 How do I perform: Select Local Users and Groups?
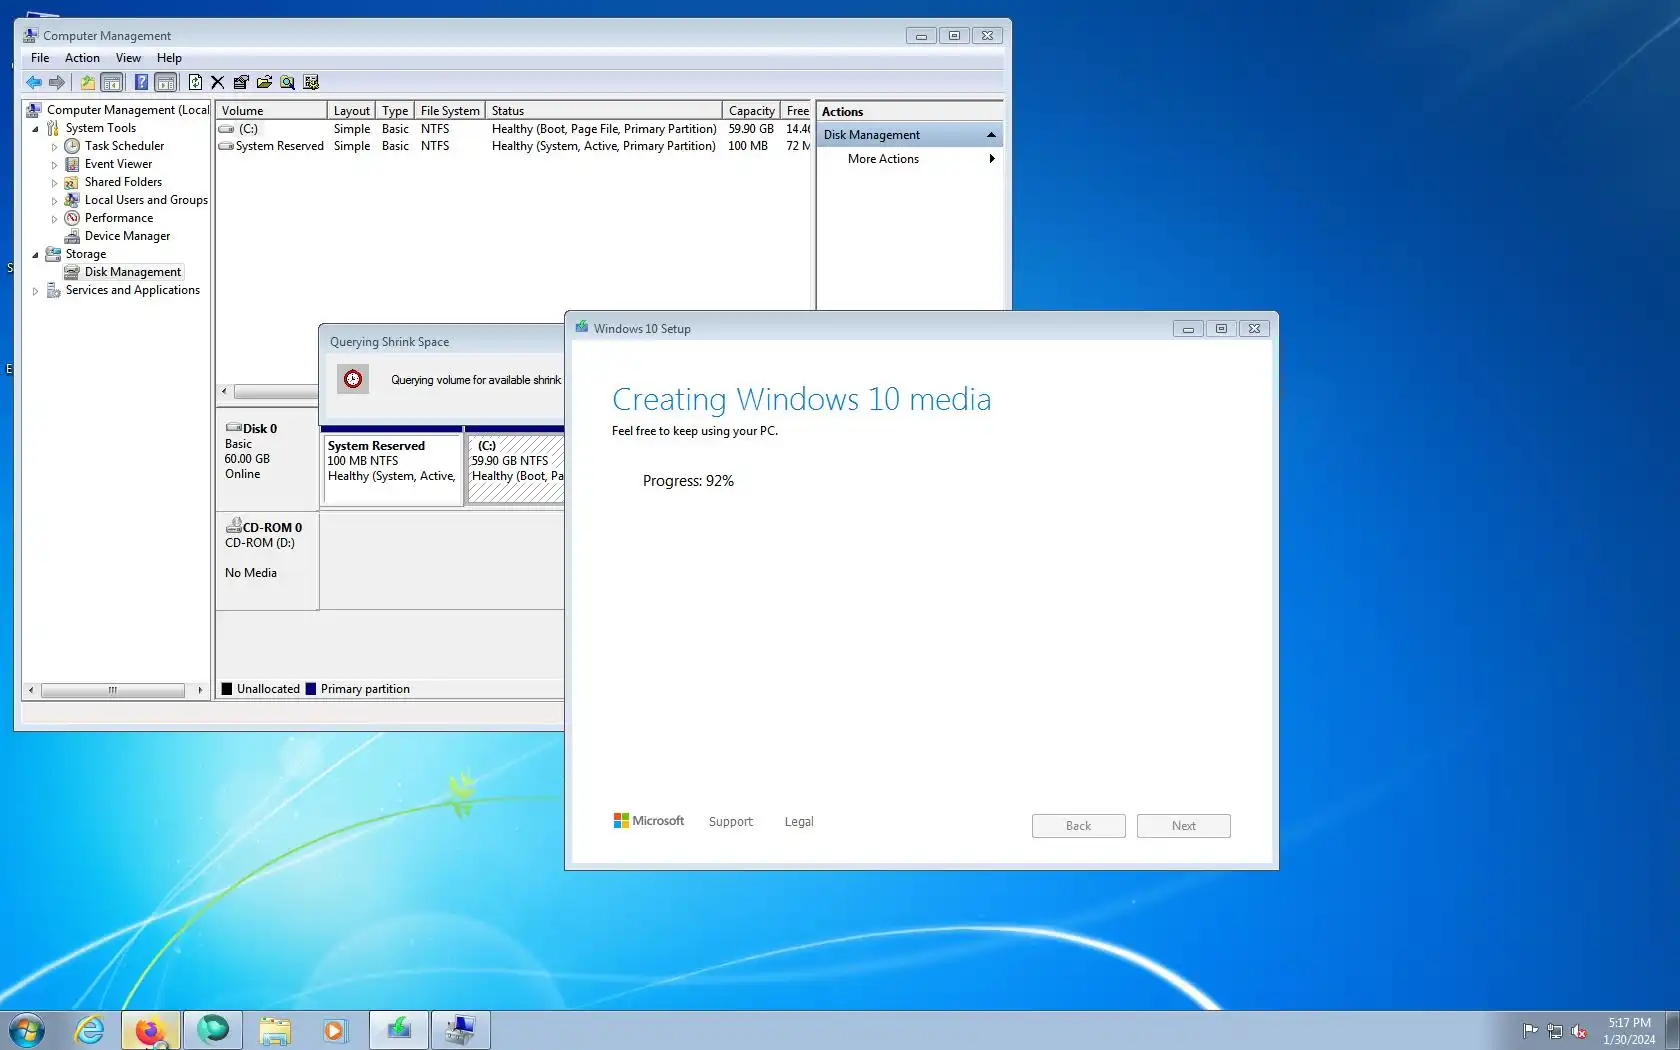click(146, 200)
